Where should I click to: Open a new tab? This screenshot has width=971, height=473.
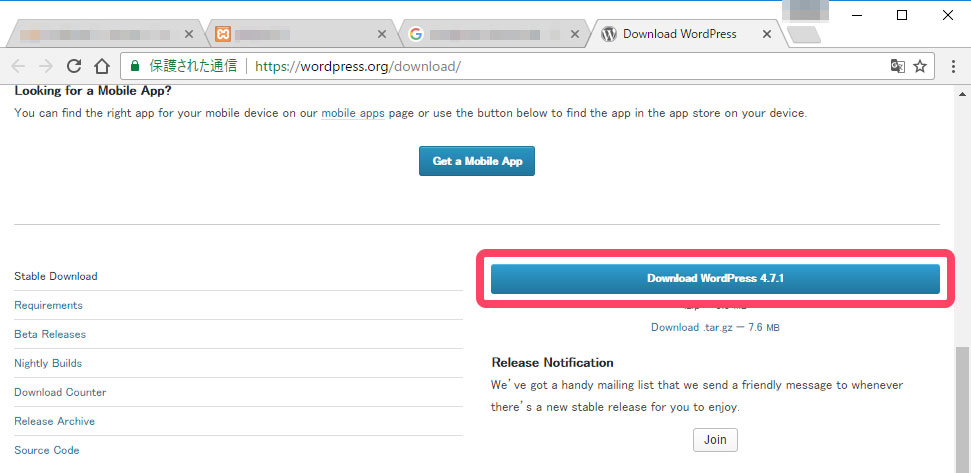coord(804,35)
